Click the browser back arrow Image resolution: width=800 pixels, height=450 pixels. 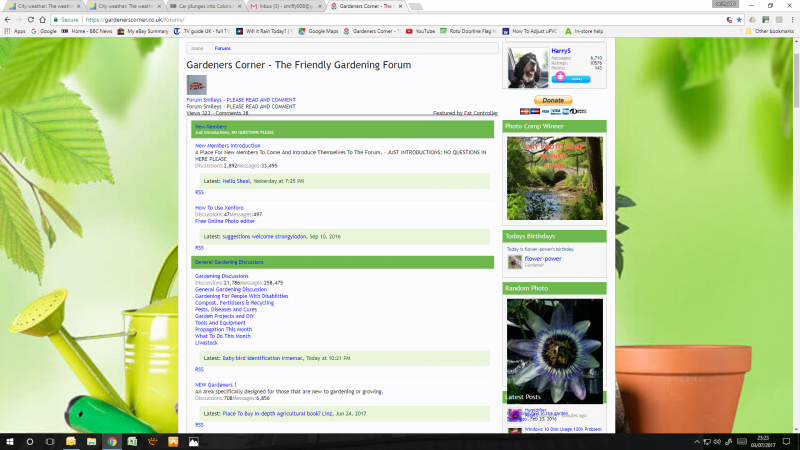(x=7, y=19)
